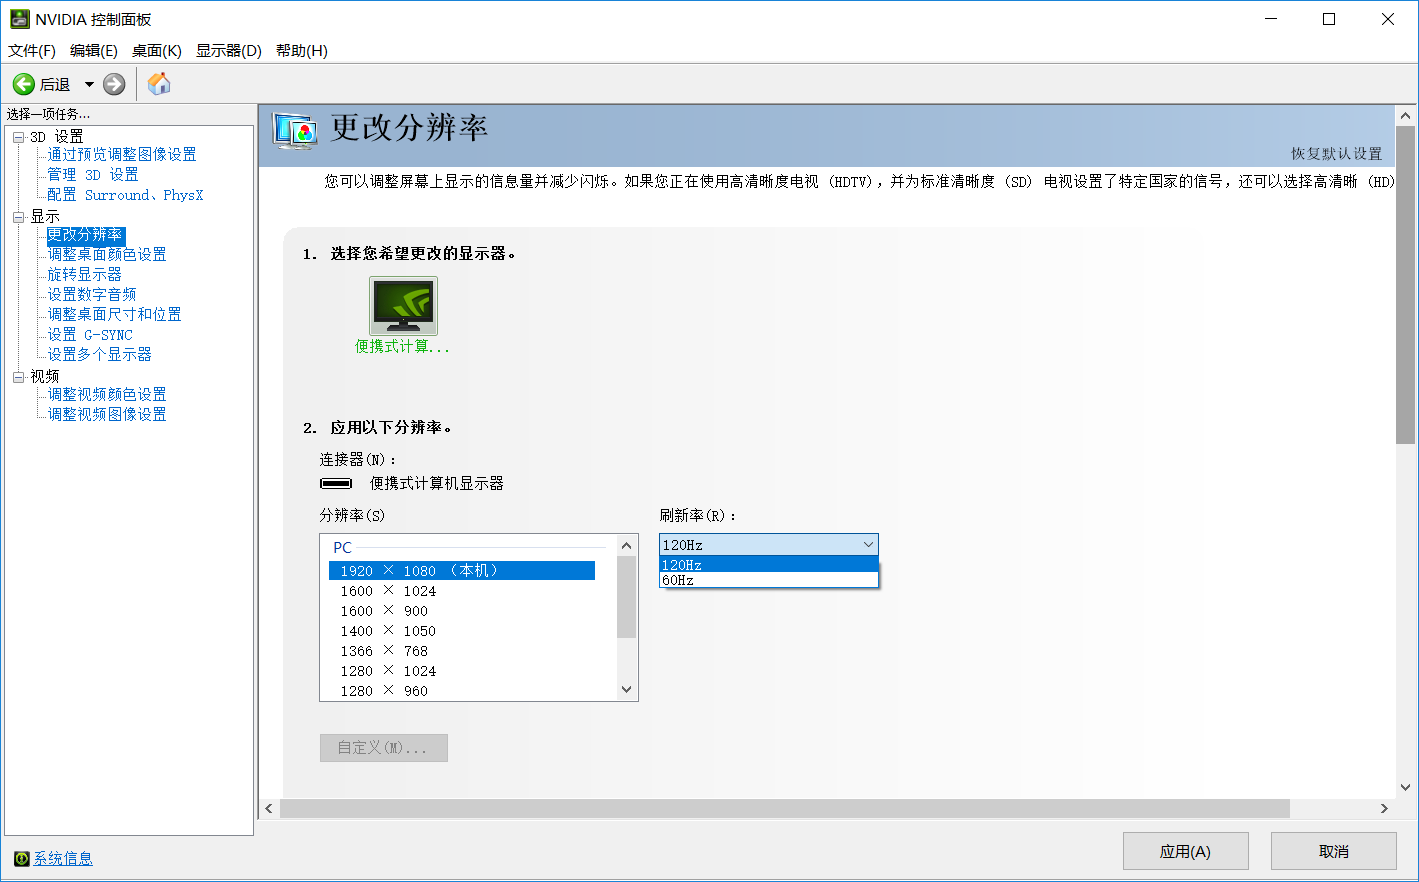This screenshot has width=1419, height=882.
Task: Click the horizontal scrollbar right arrow
Action: pos(1384,808)
